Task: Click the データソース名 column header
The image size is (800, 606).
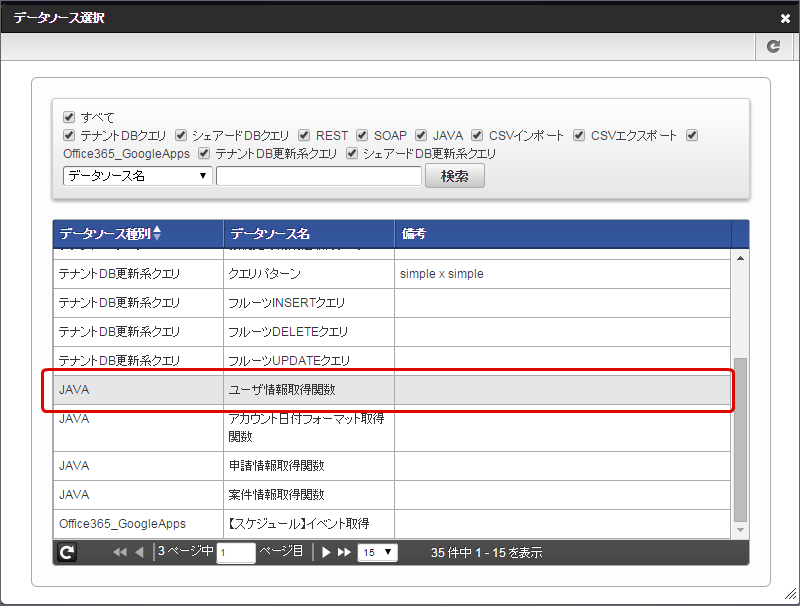Action: click(x=308, y=233)
